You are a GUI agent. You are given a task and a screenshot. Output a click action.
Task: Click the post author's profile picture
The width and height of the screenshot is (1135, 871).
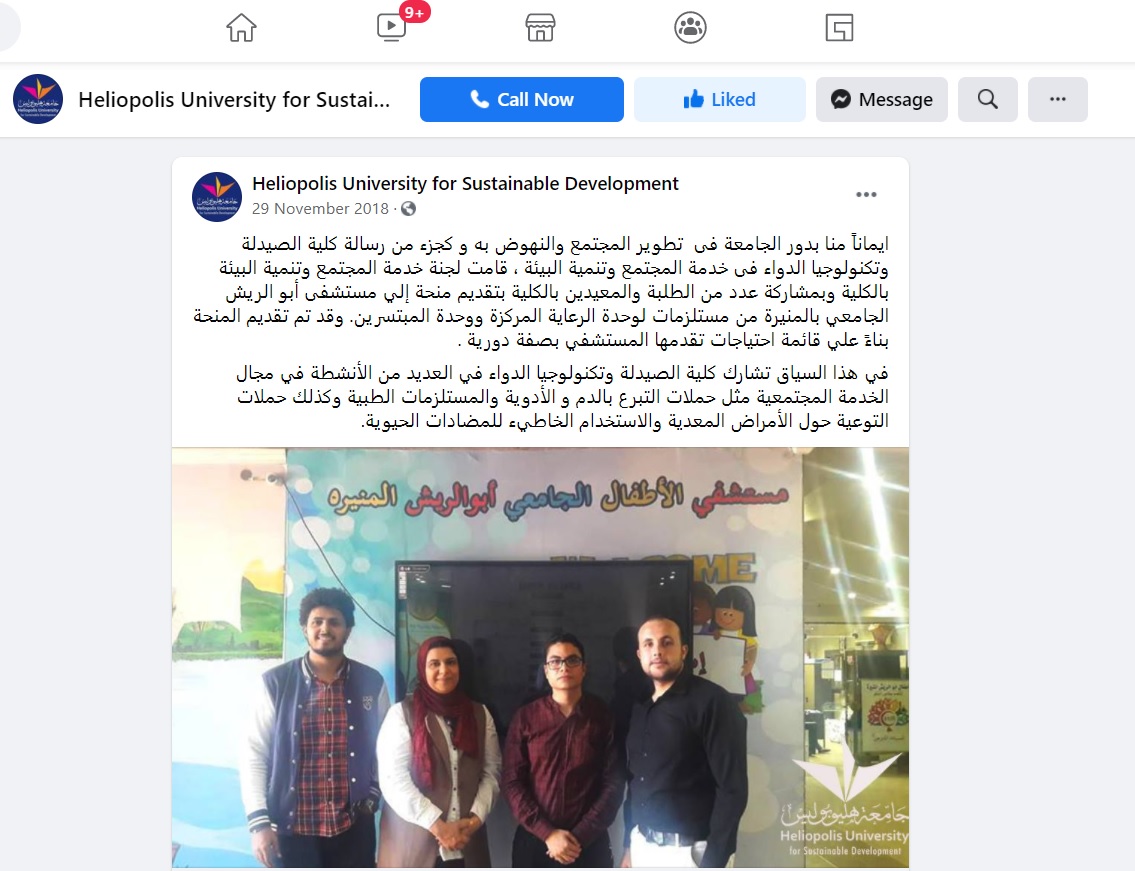click(216, 196)
